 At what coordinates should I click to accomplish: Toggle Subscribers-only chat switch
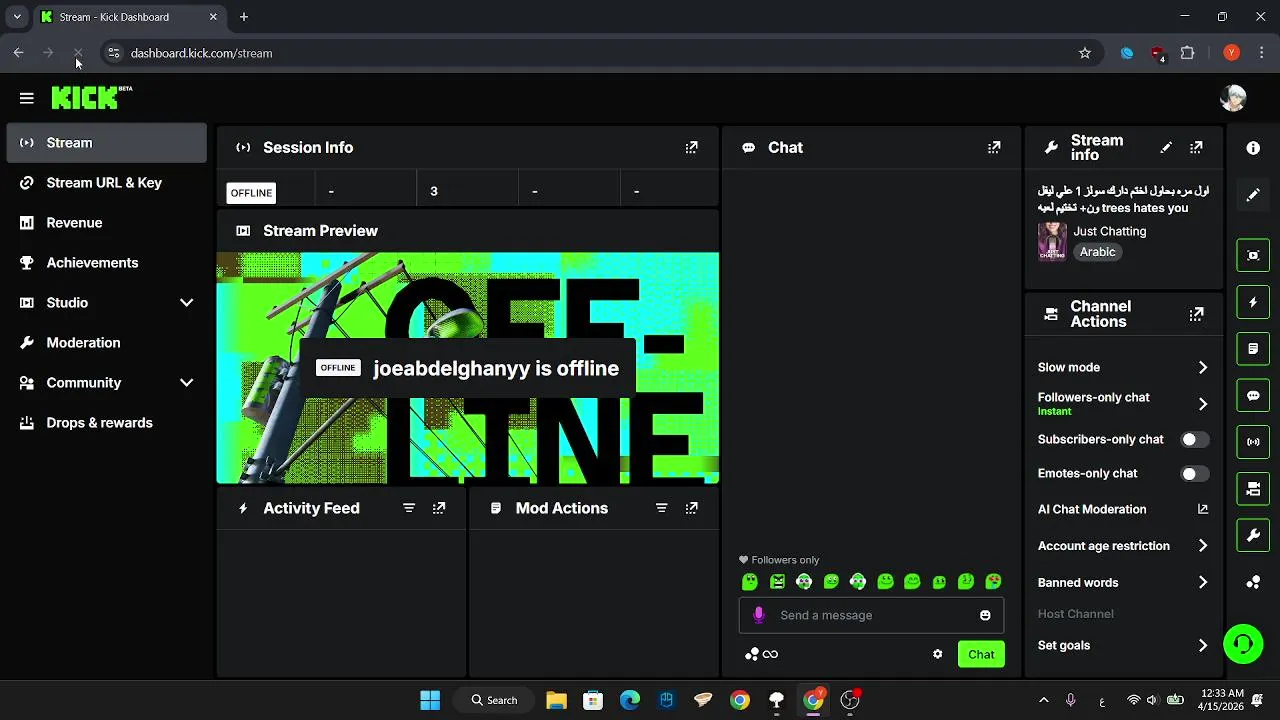click(1194, 439)
